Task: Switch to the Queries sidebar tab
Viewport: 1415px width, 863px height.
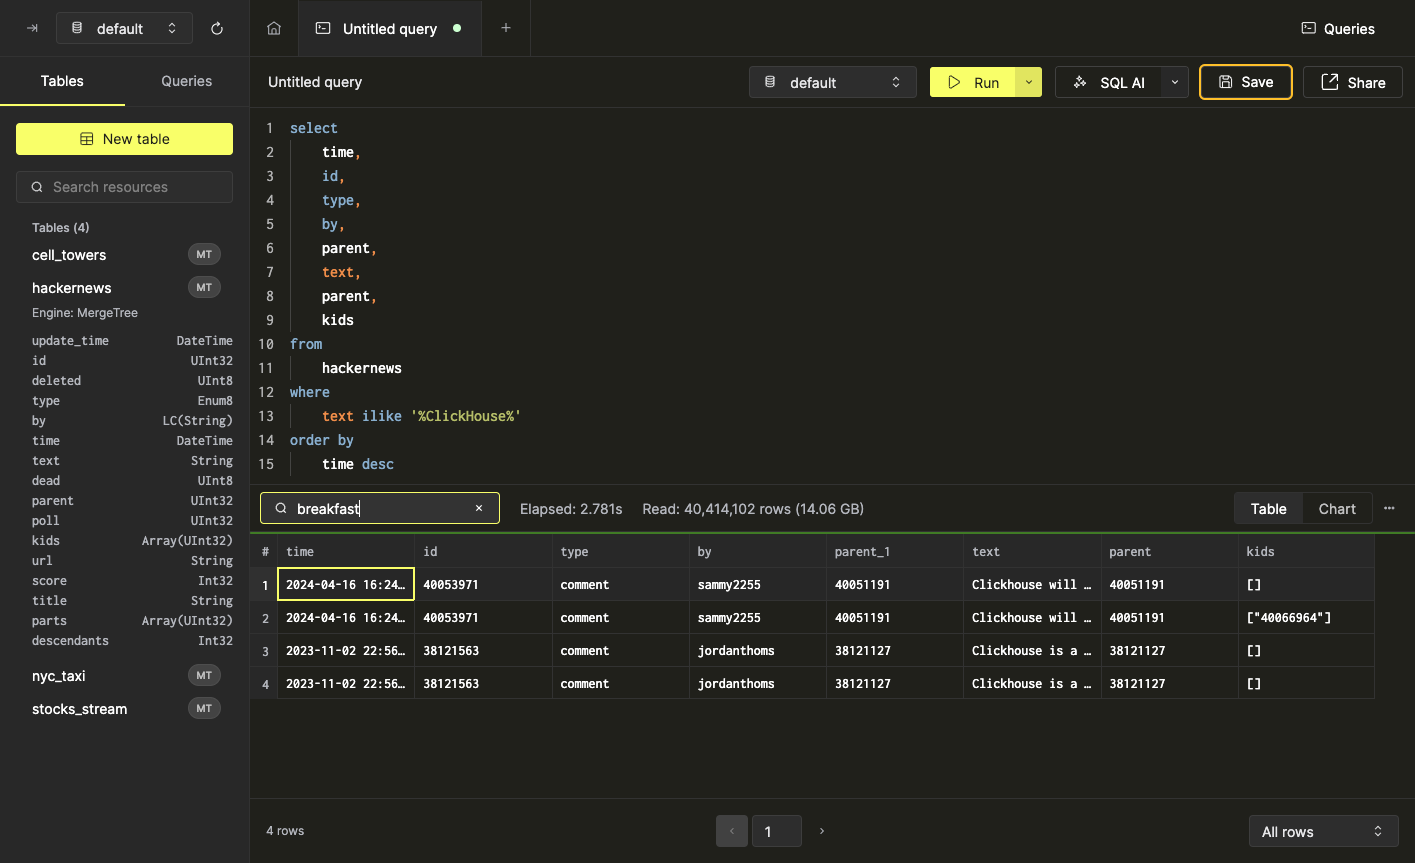Action: (185, 81)
